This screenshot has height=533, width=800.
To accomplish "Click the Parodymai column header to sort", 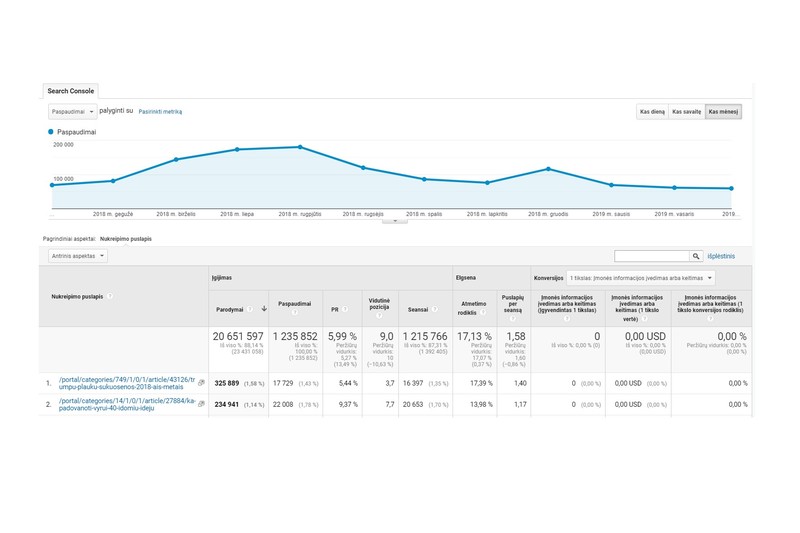I will click(x=229, y=310).
